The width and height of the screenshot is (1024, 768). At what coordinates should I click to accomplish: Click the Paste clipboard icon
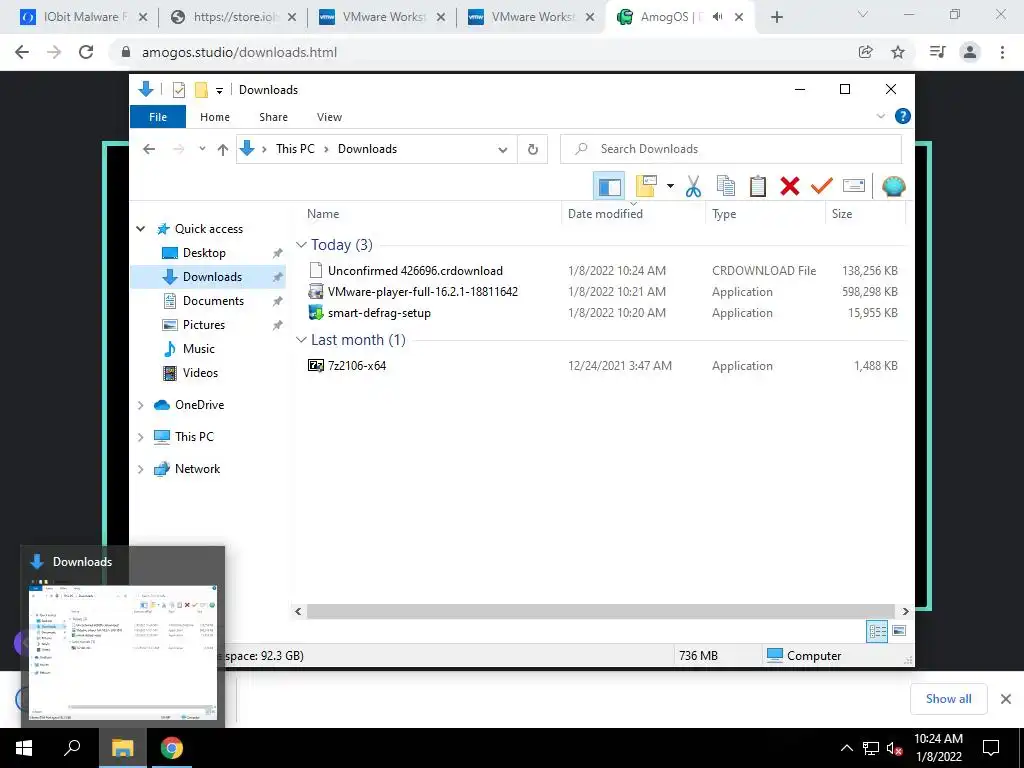click(x=758, y=186)
